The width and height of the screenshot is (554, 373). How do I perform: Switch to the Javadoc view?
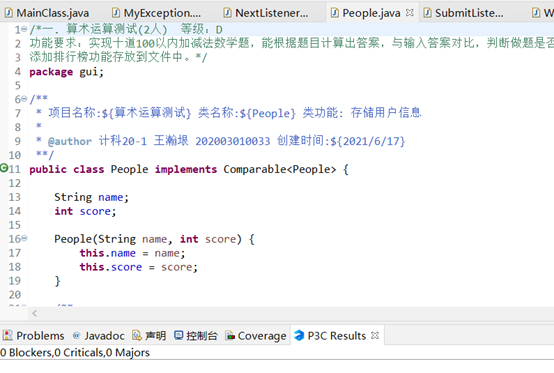point(99,336)
